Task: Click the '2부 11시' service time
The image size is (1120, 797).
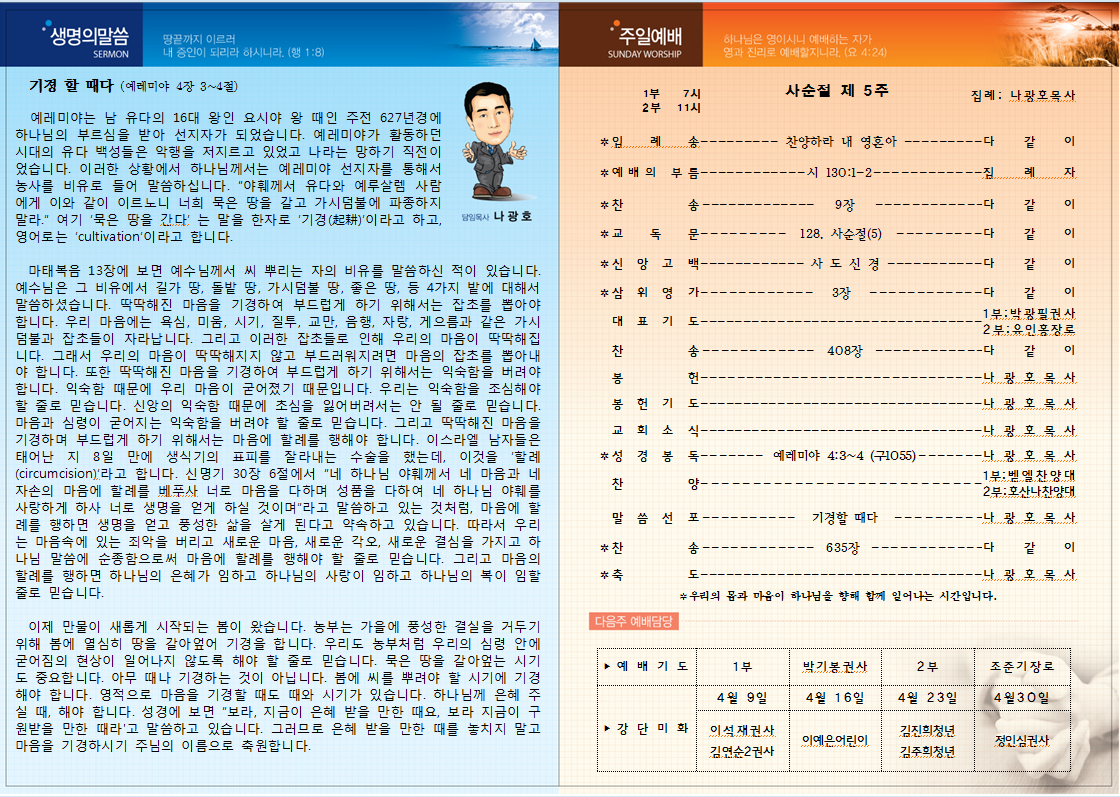Action: [671, 108]
